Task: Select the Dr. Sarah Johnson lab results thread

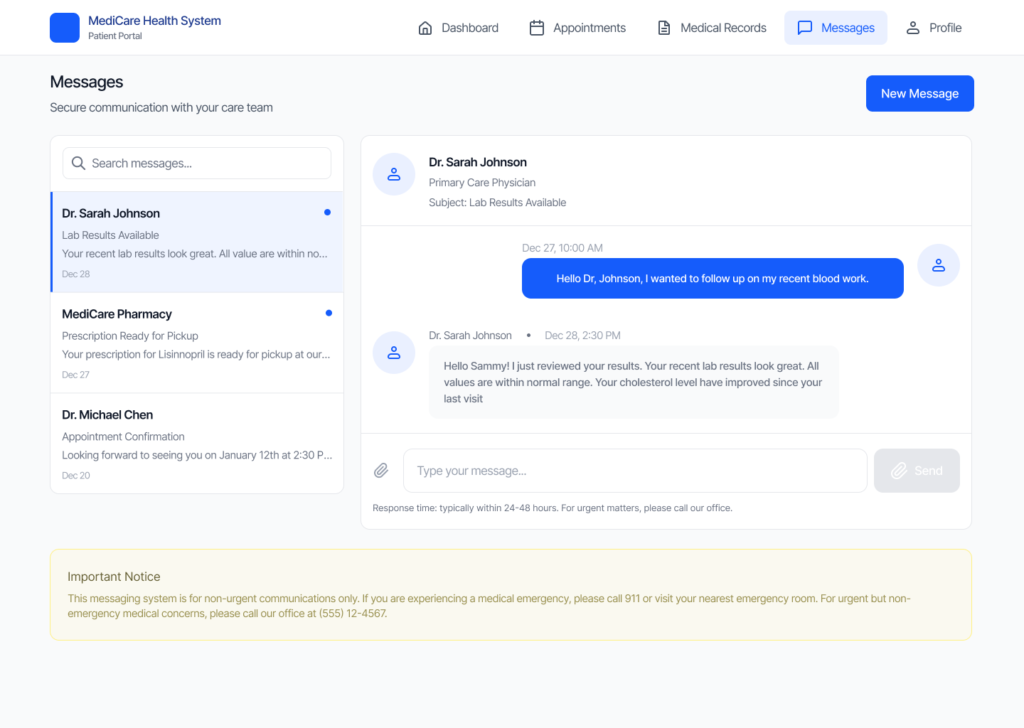Action: tap(197, 242)
